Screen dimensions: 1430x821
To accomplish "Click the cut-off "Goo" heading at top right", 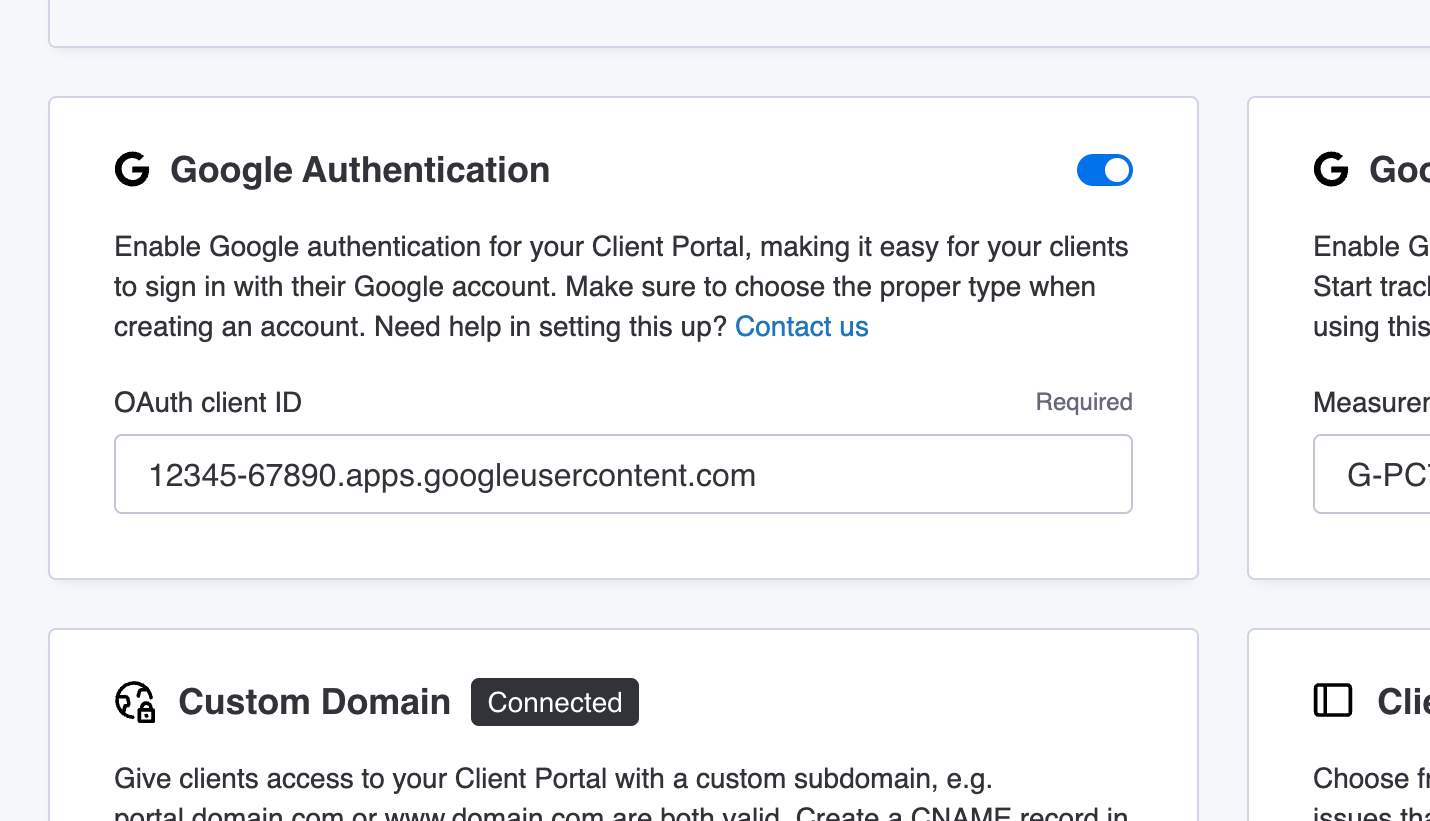I will tap(1399, 170).
